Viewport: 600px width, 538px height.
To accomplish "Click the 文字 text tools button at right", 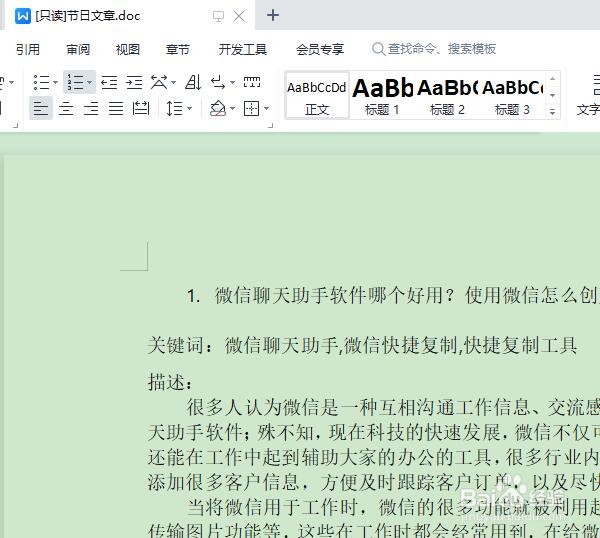I will click(588, 95).
